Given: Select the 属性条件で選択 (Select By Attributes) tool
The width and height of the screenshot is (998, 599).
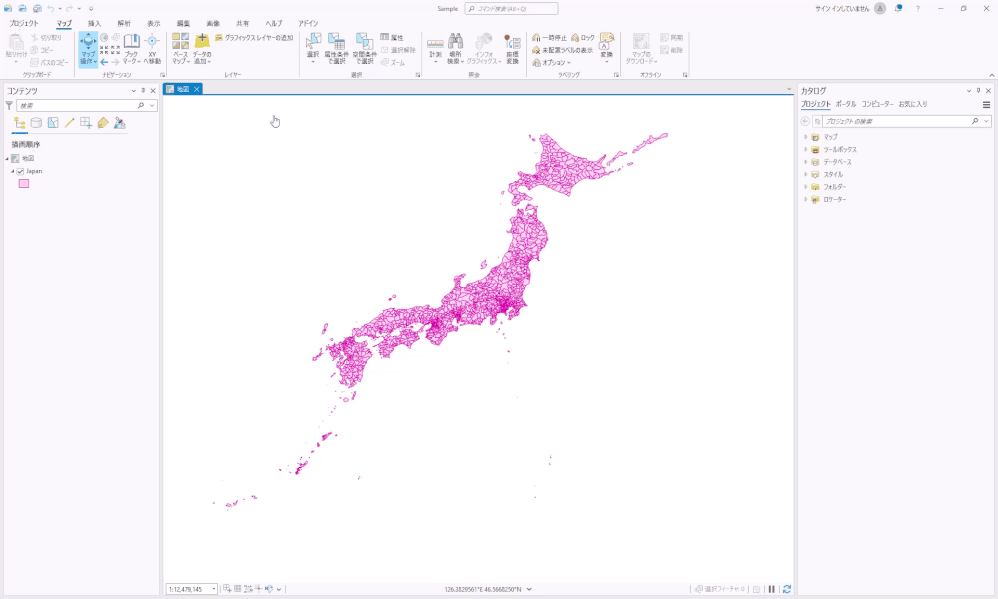Looking at the screenshot, I should pyautogui.click(x=336, y=48).
